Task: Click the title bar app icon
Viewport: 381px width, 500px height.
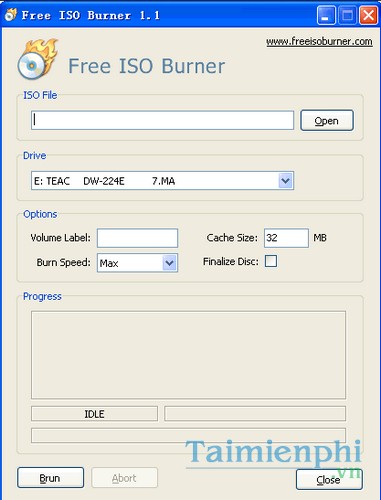Action: 11,14
